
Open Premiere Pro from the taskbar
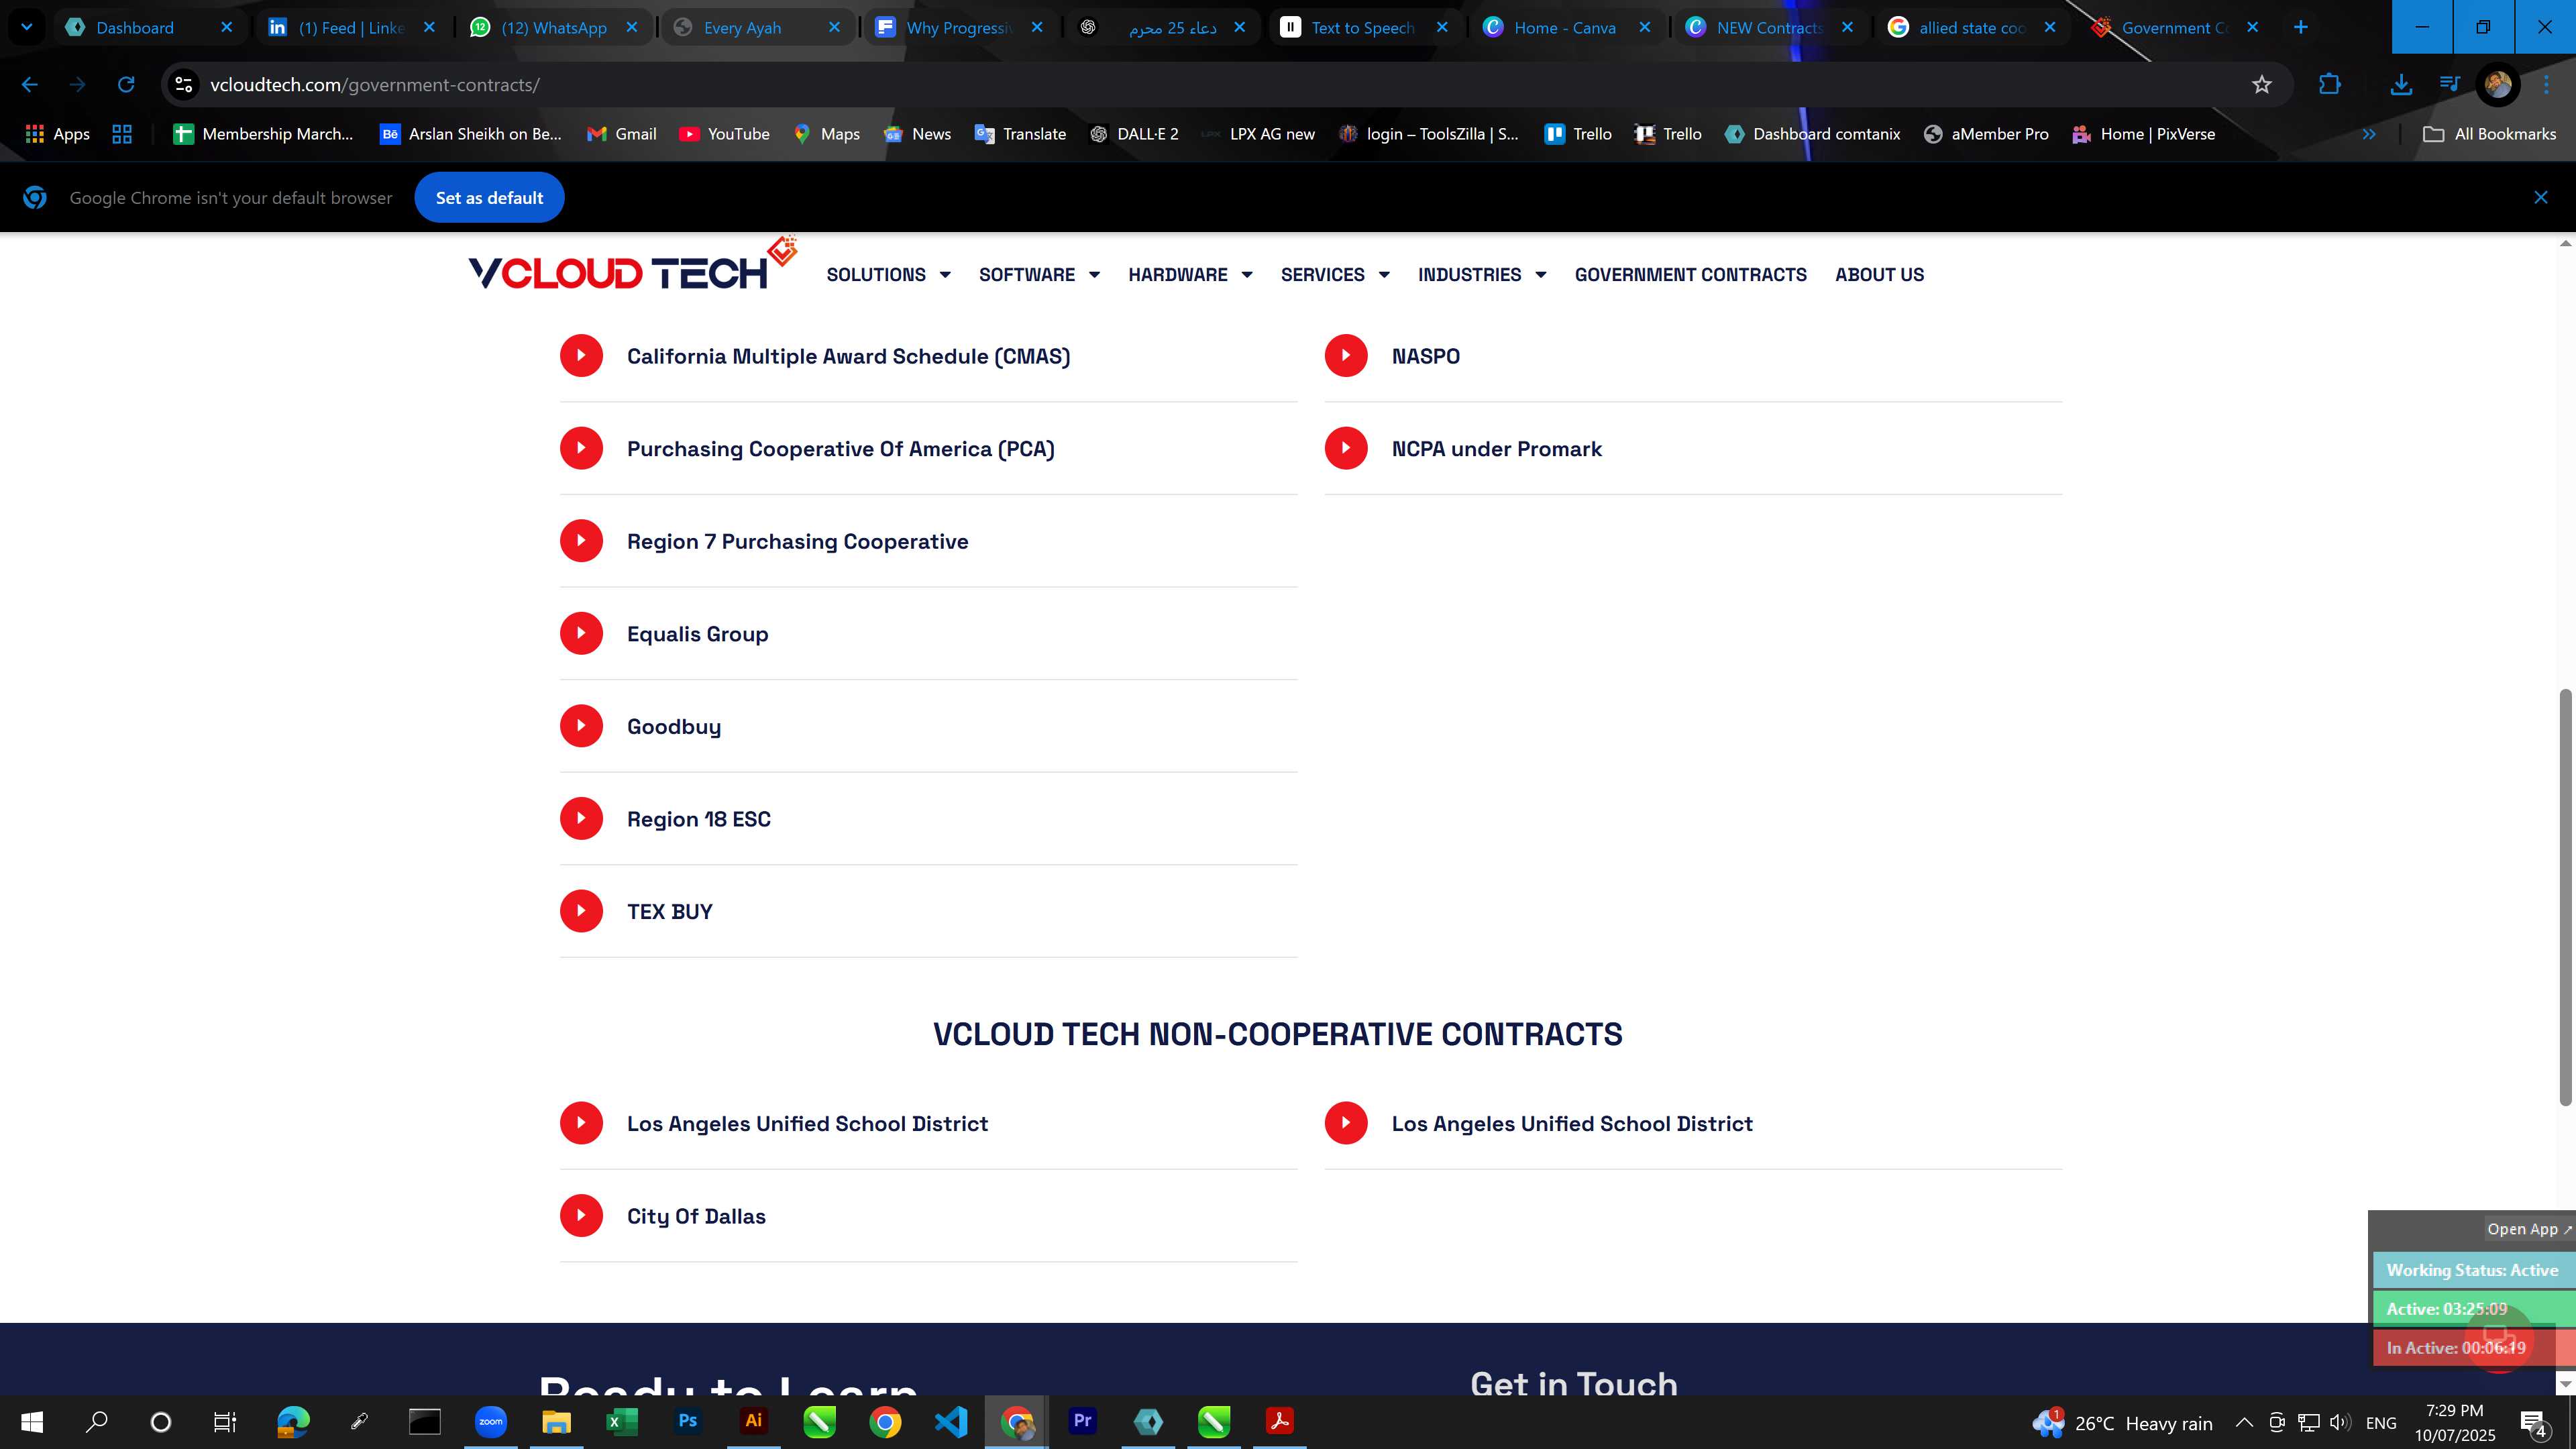click(1082, 1421)
